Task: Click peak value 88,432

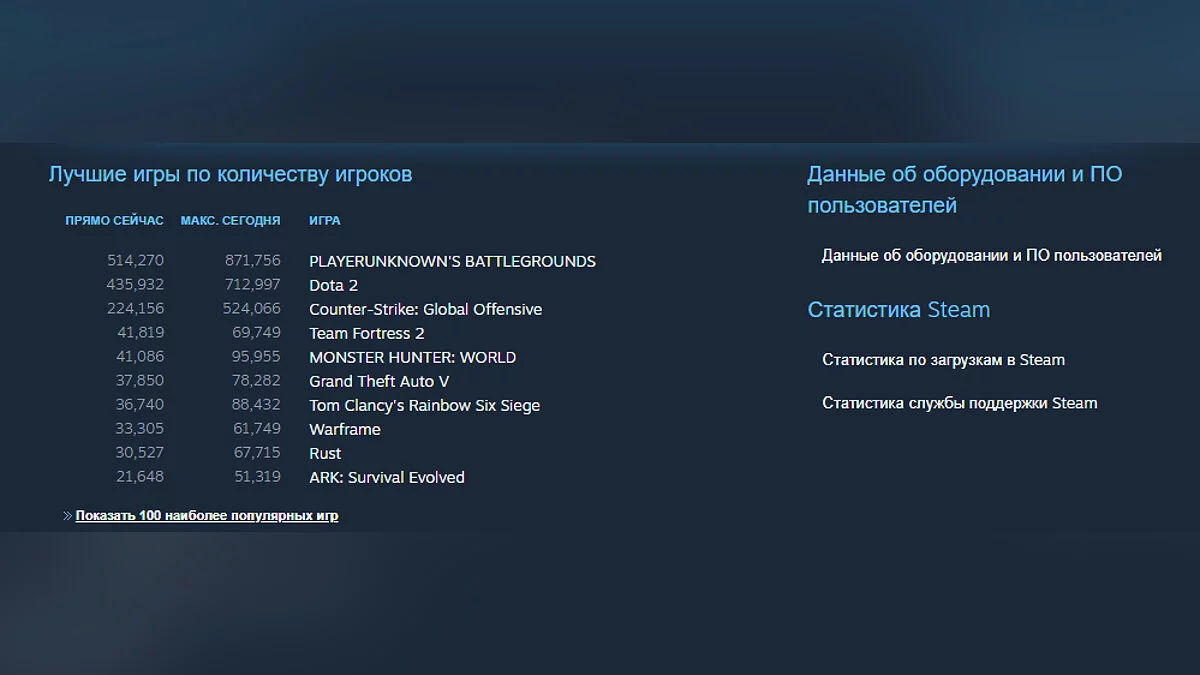Action: [x=257, y=404]
